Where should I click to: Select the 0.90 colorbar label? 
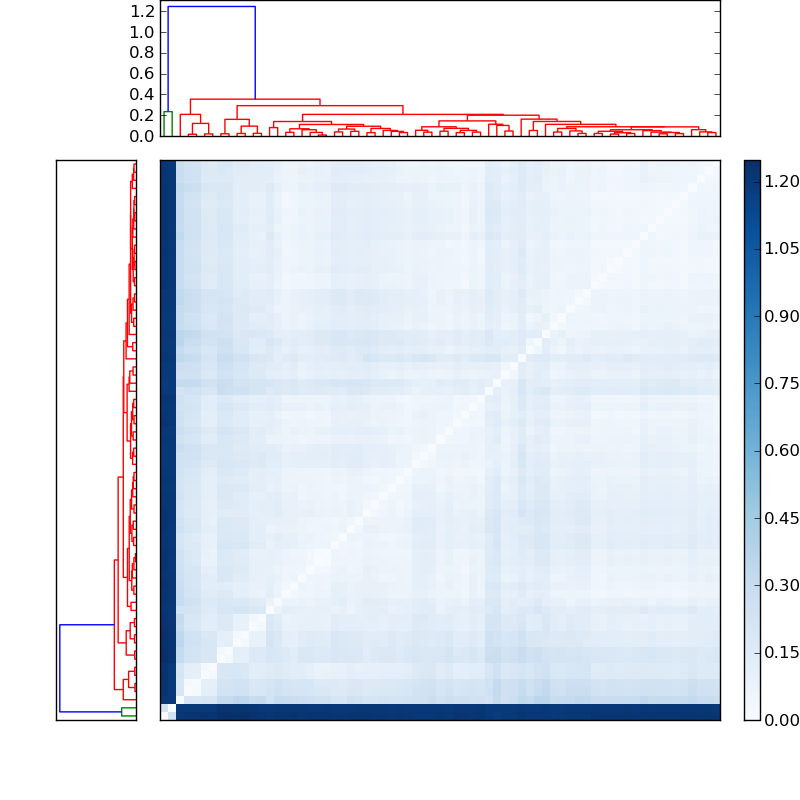coord(782,316)
